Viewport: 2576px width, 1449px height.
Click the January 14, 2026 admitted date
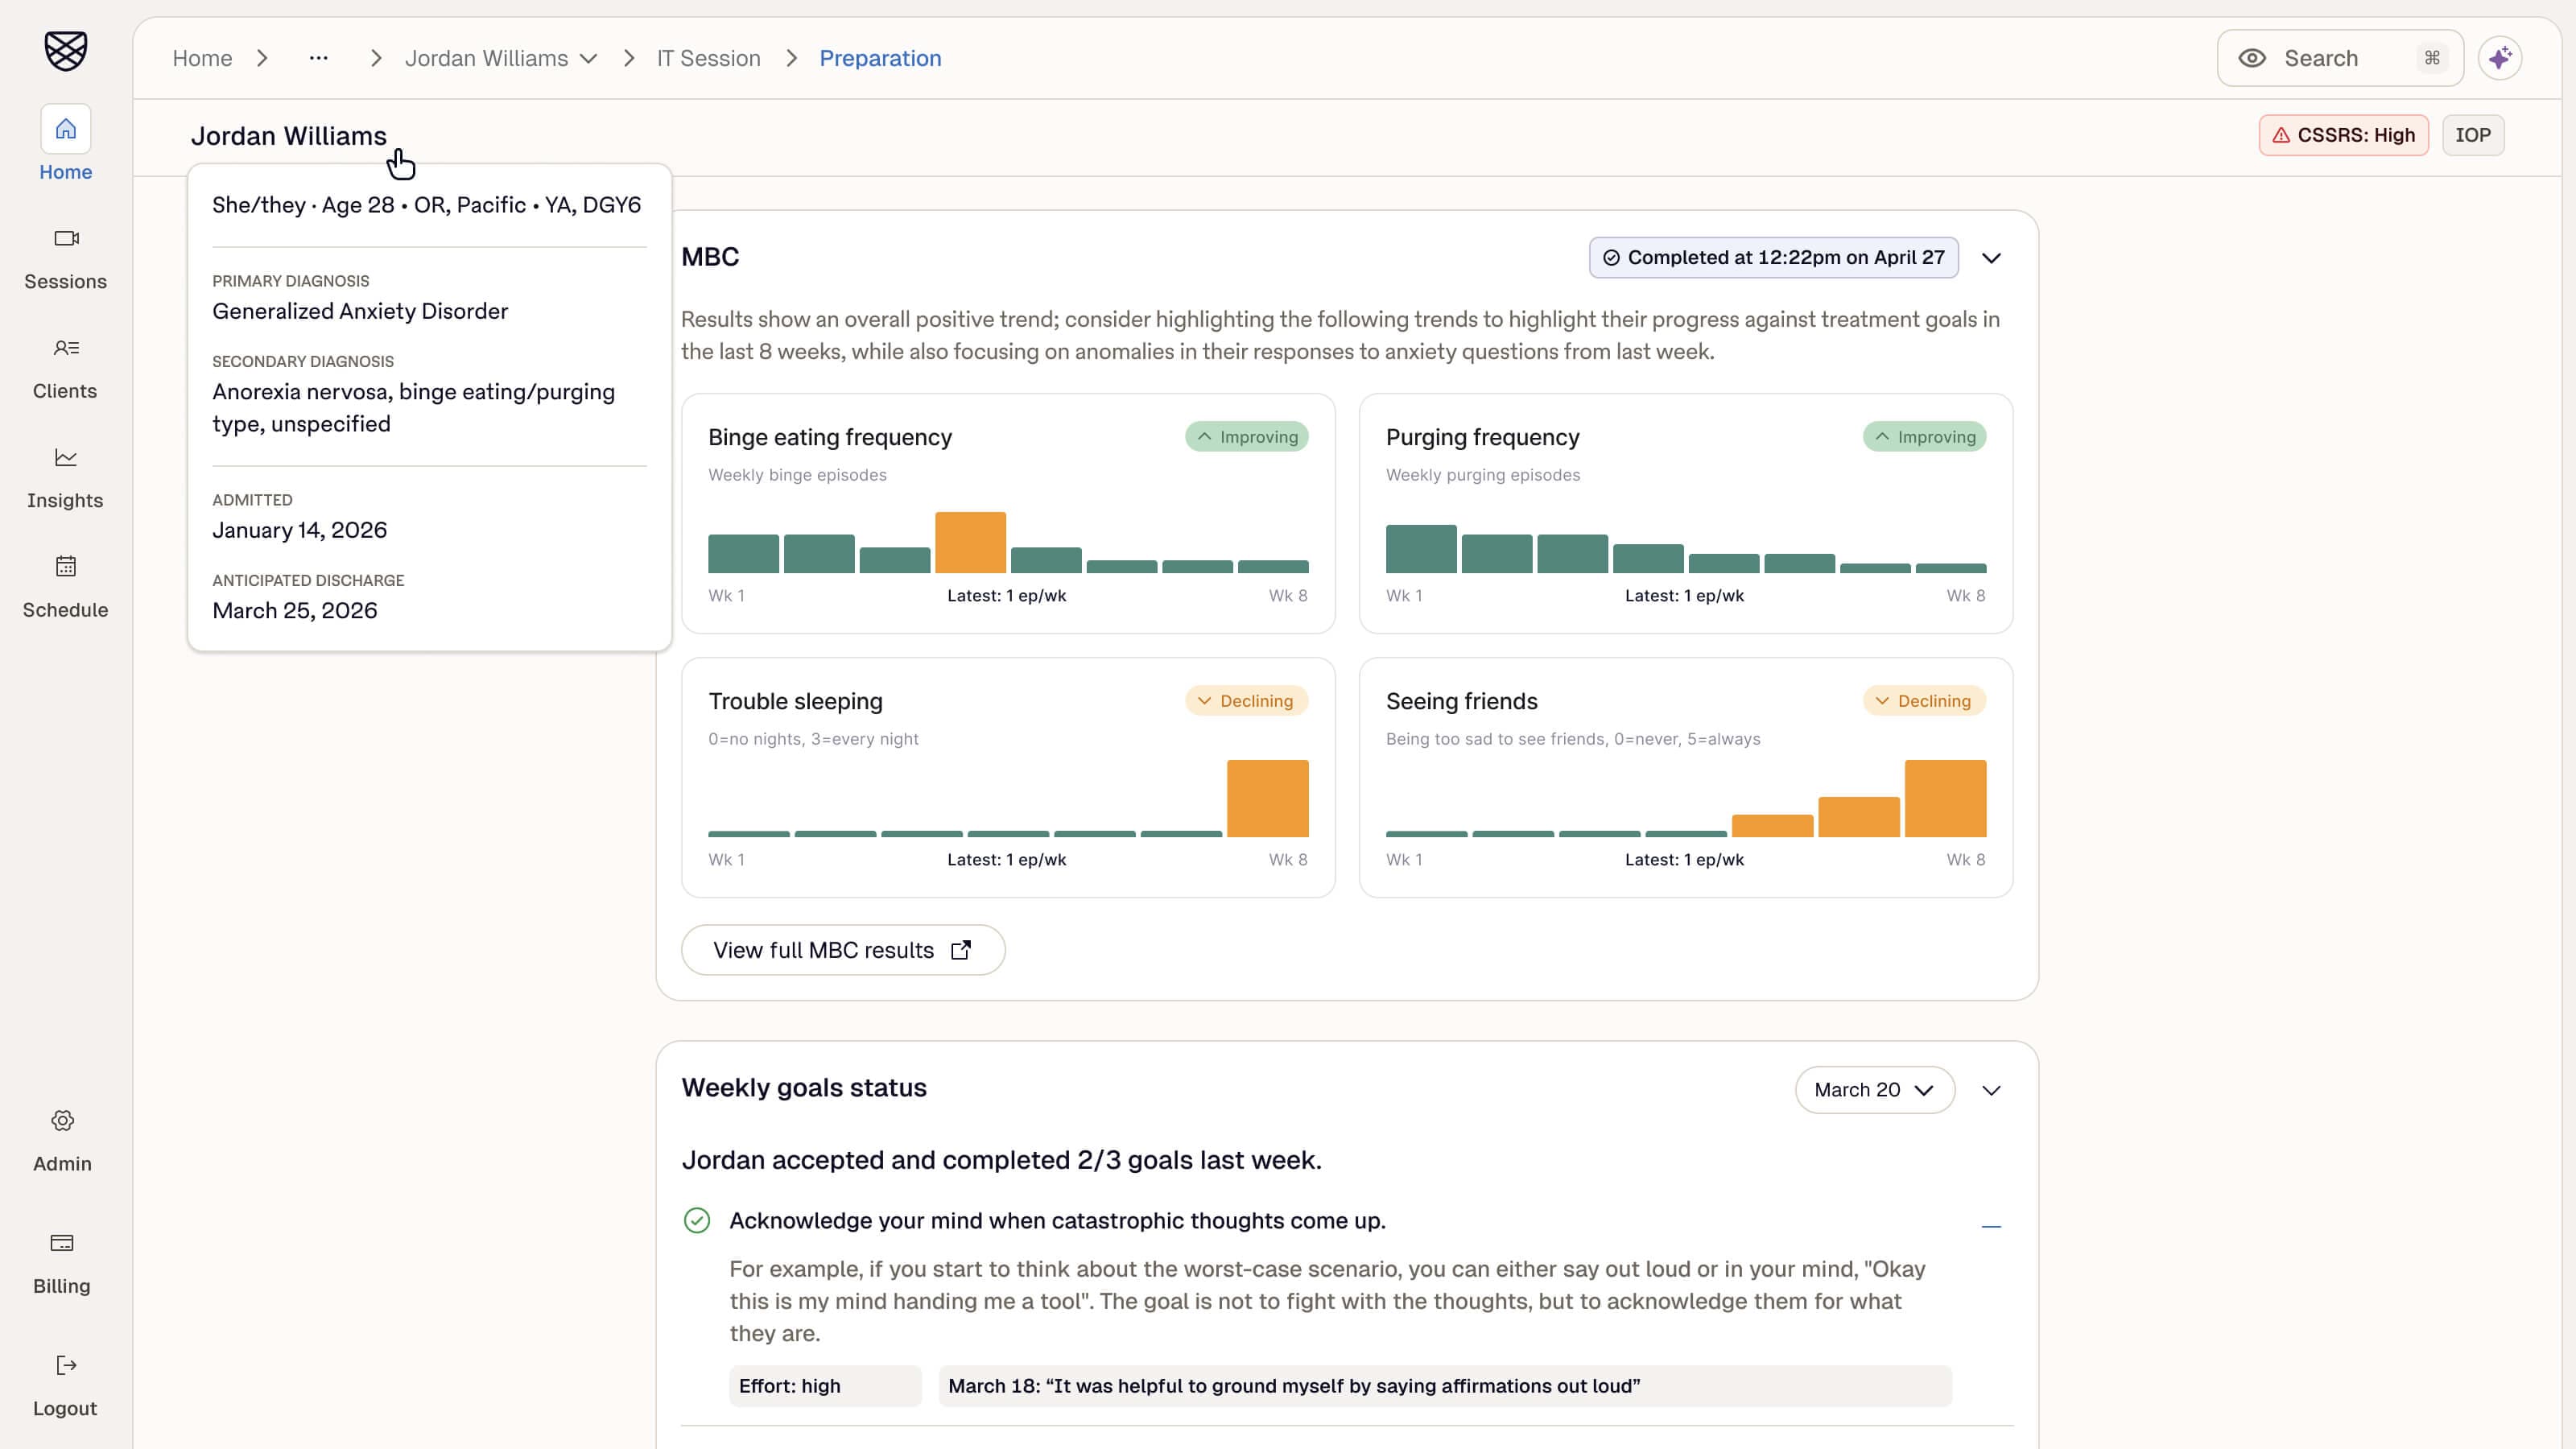299,530
